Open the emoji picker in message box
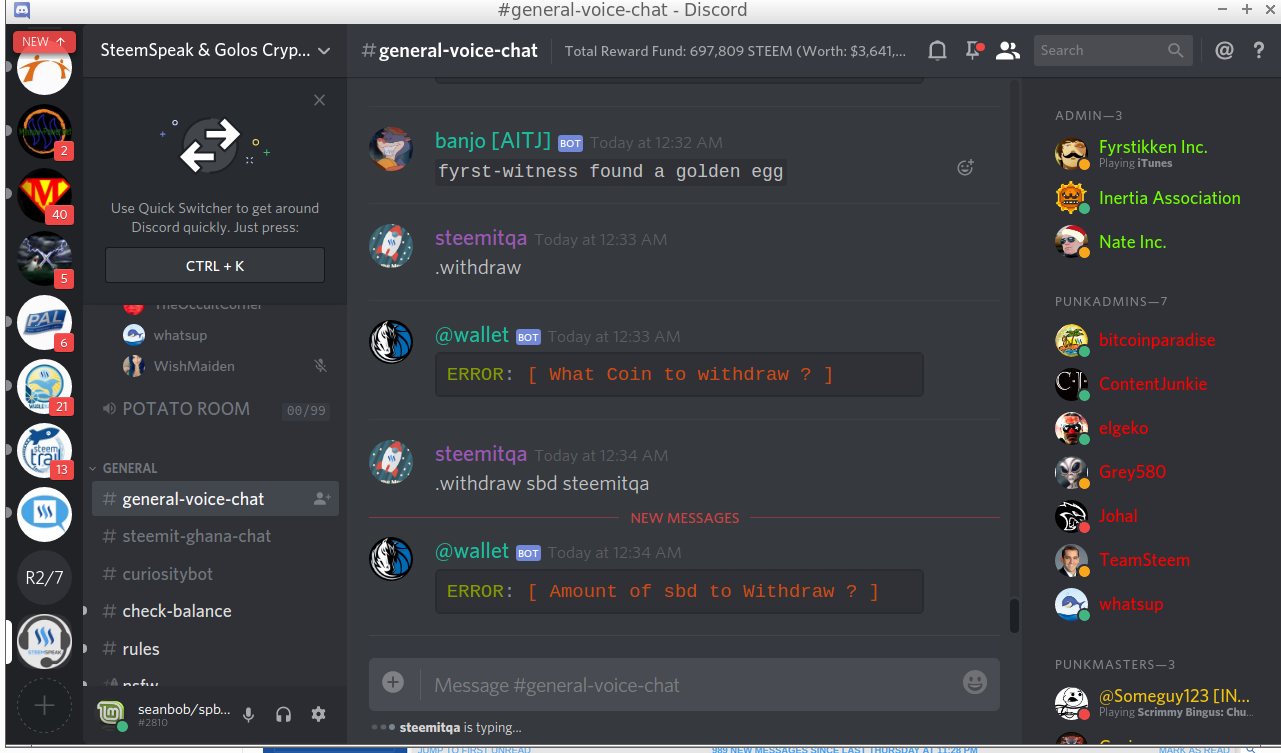Image resolution: width=1281 pixels, height=753 pixels. pyautogui.click(x=974, y=682)
